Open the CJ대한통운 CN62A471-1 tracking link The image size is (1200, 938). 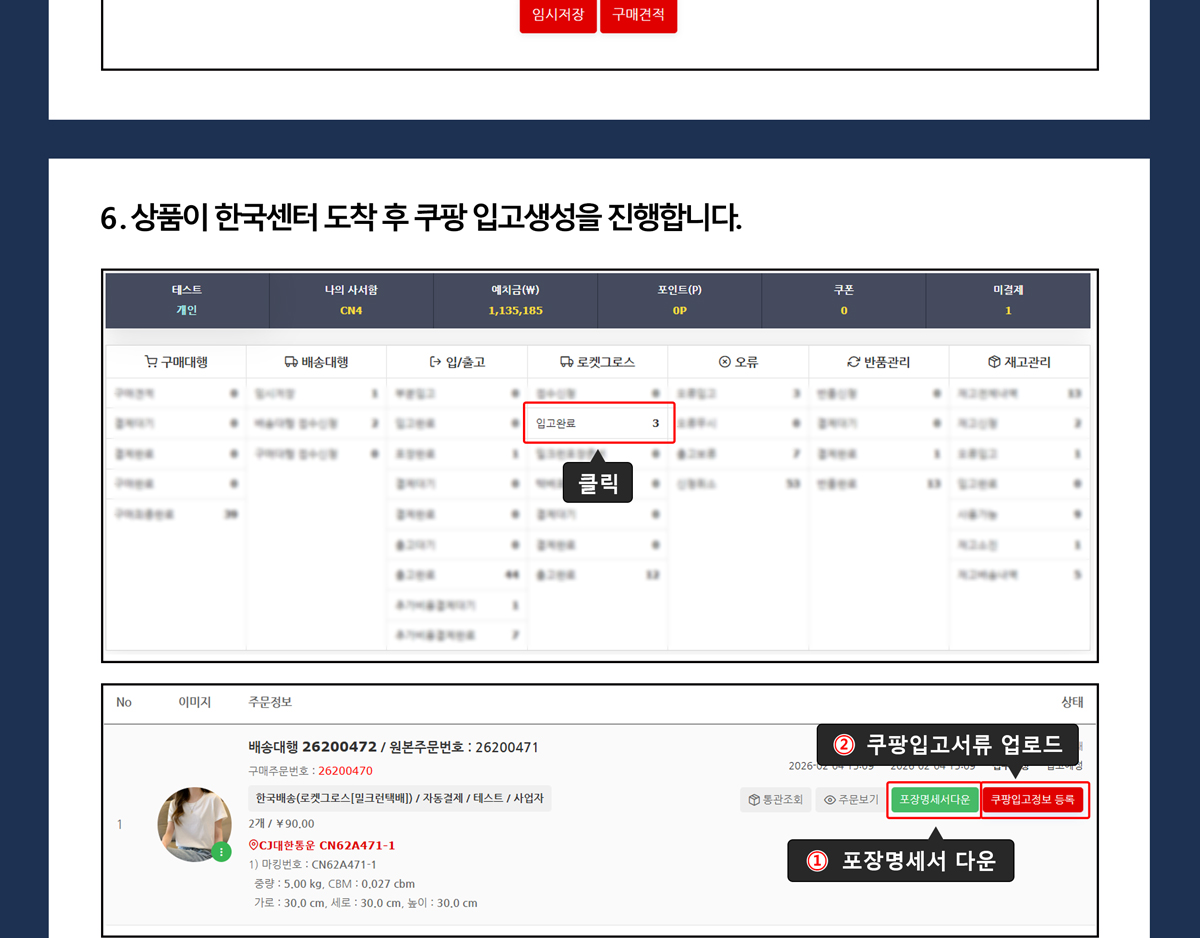[x=327, y=846]
